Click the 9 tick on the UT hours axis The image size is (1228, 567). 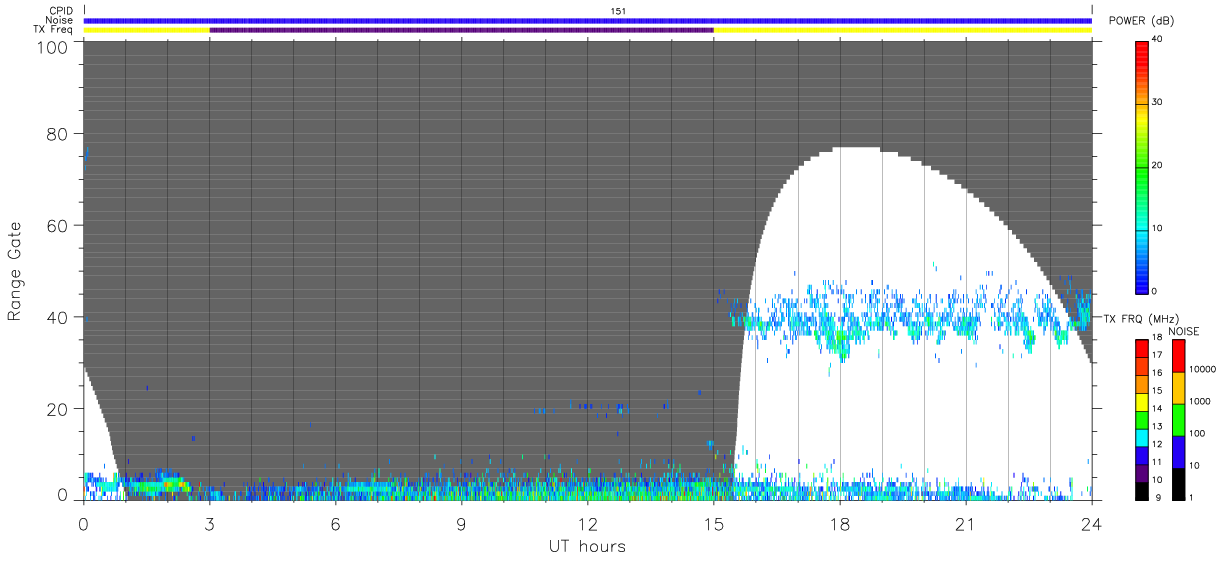462,524
